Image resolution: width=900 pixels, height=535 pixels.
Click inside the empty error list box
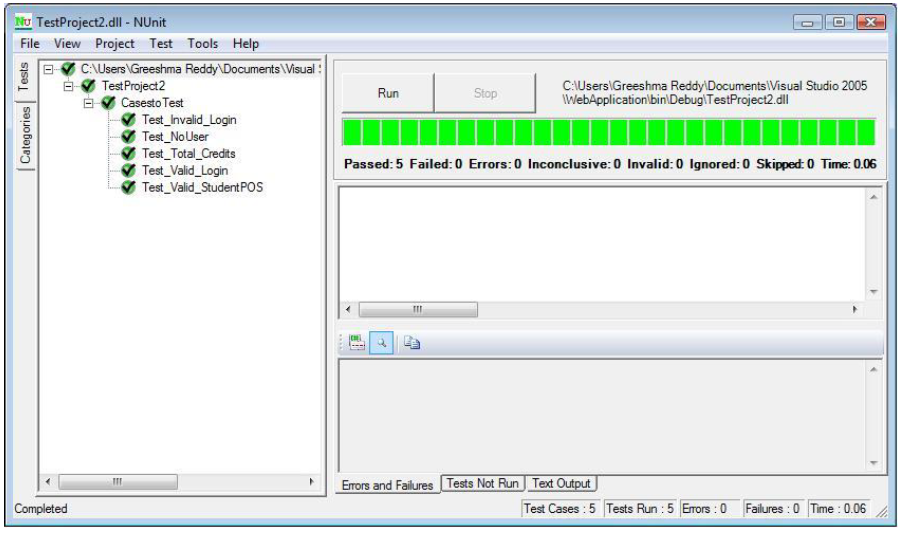603,244
